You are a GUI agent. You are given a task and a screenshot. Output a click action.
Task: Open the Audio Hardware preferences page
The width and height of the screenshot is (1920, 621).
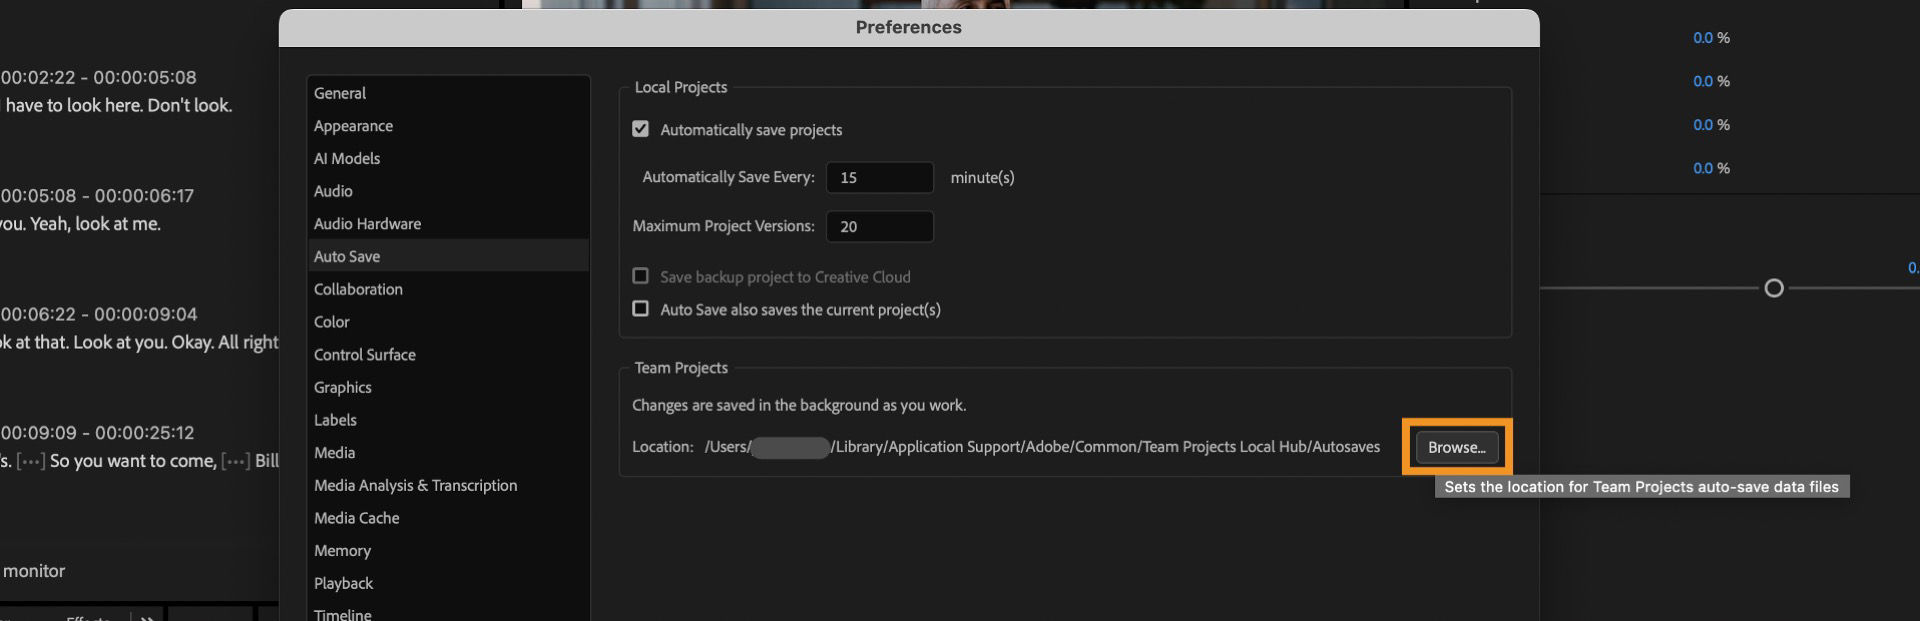(367, 223)
